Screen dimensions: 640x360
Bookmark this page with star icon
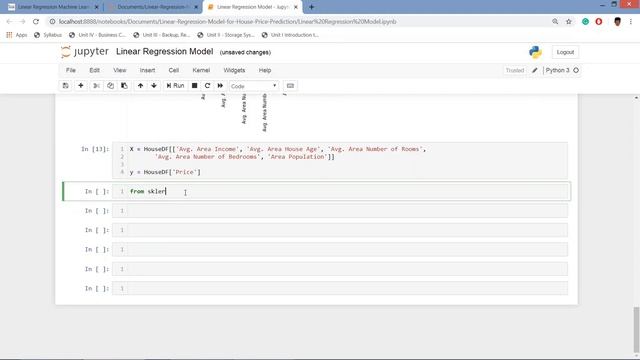(x=569, y=22)
